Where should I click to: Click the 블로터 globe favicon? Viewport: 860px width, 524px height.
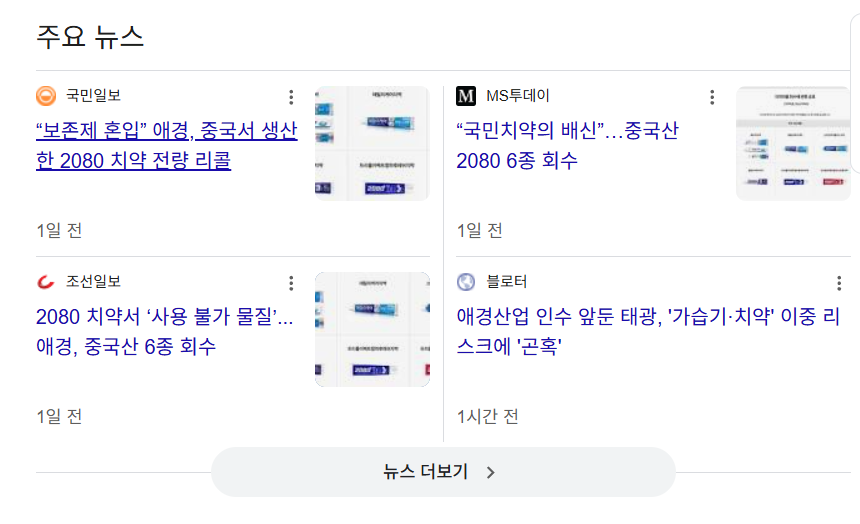pos(466,282)
